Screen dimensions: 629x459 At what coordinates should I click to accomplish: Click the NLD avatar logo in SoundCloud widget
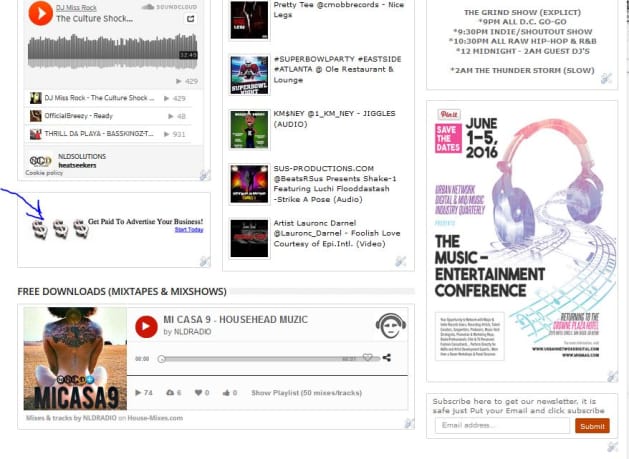pyautogui.click(x=40, y=160)
